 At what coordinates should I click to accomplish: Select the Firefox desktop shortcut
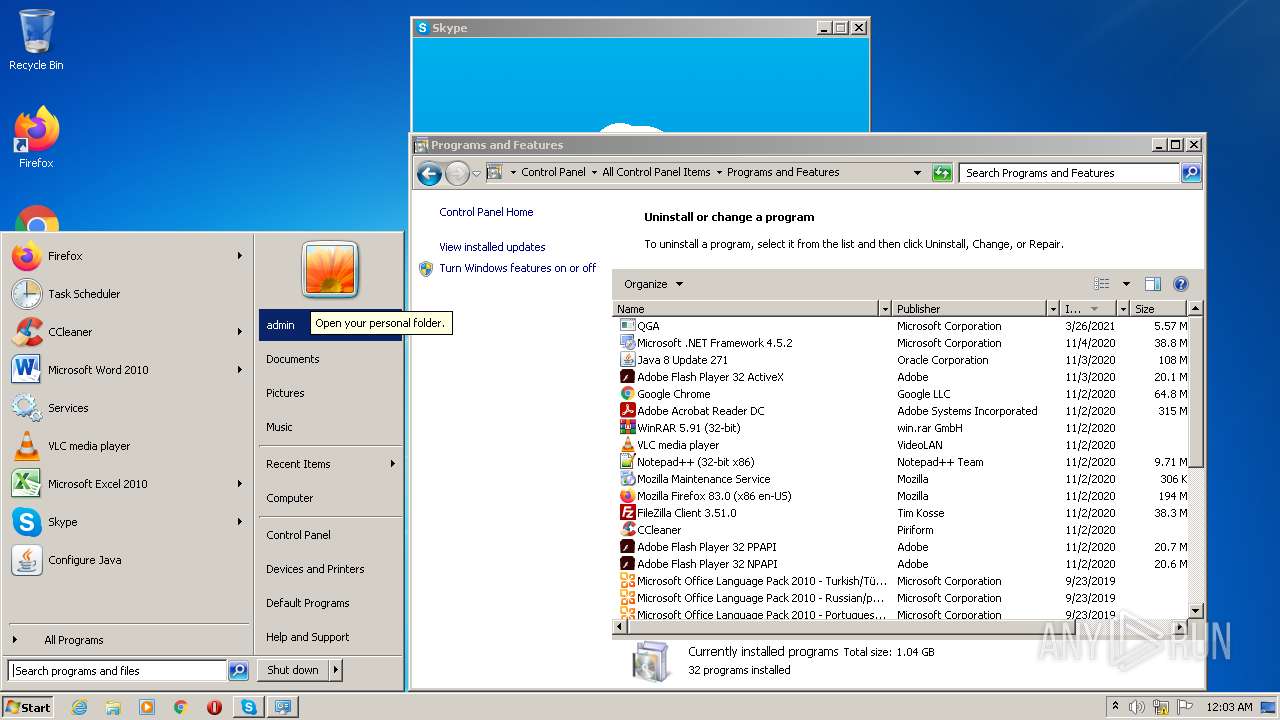[36, 138]
